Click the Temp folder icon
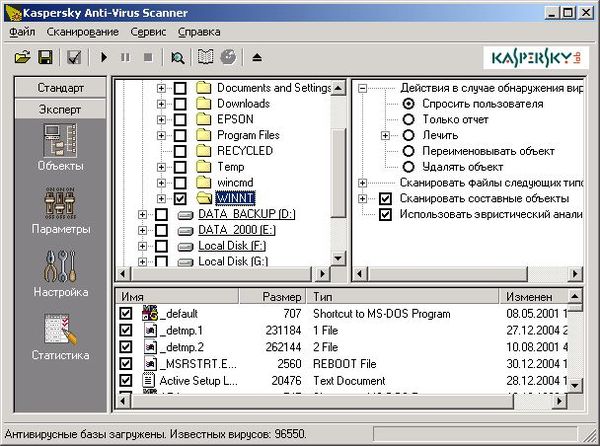600x446 pixels. [x=204, y=167]
